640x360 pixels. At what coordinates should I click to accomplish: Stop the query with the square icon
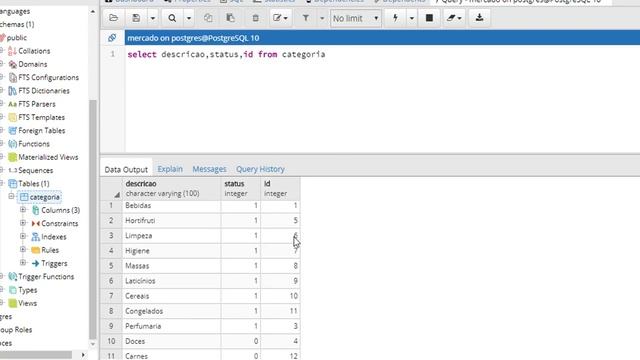(429, 18)
